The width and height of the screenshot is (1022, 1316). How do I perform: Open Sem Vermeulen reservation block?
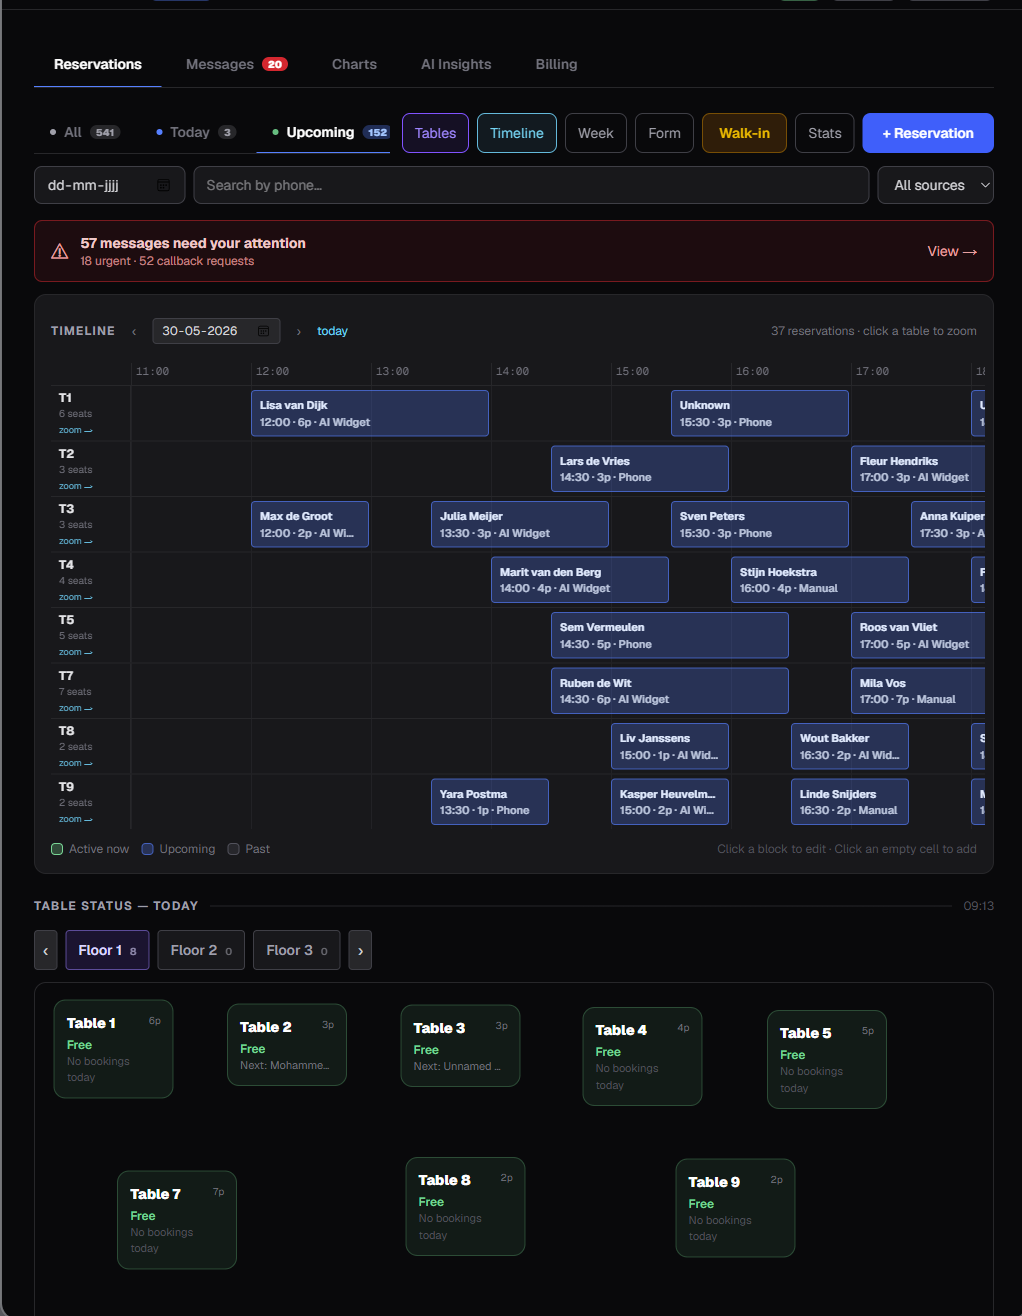click(x=670, y=635)
